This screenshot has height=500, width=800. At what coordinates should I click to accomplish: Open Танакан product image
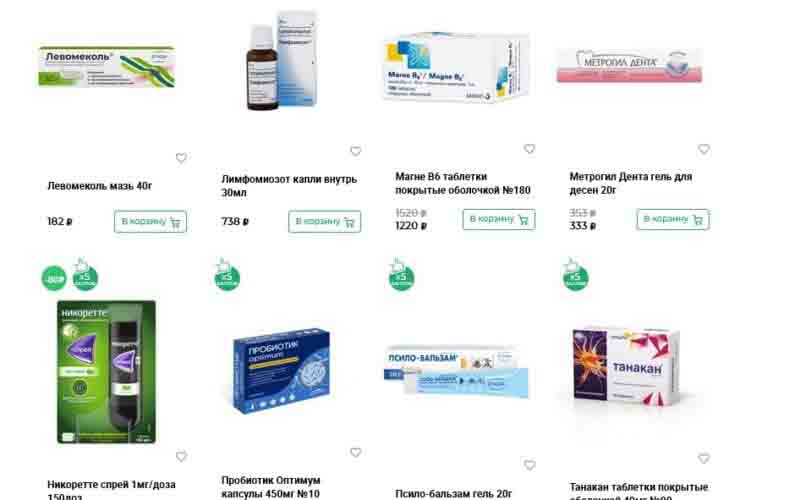point(626,366)
